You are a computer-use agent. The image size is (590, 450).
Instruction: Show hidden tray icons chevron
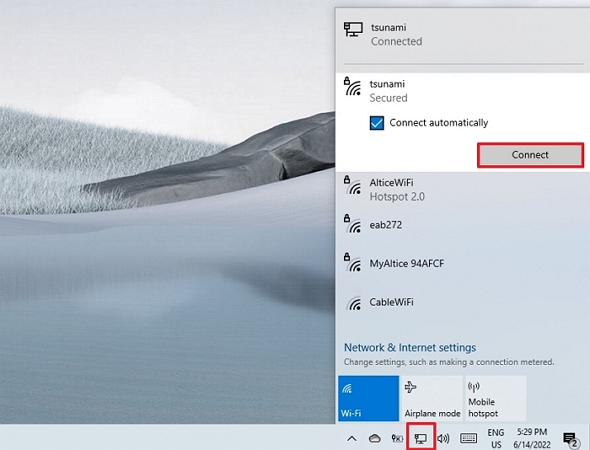tap(352, 438)
